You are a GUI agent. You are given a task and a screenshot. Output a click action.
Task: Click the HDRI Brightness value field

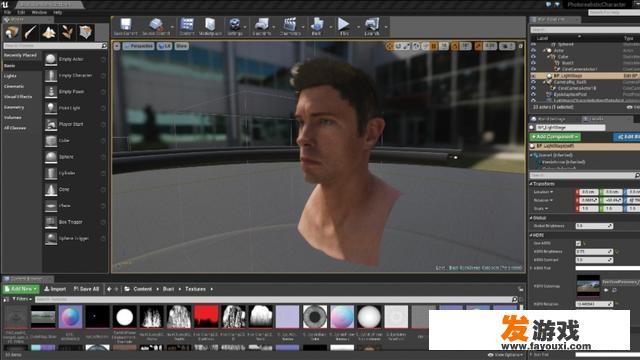click(594, 251)
